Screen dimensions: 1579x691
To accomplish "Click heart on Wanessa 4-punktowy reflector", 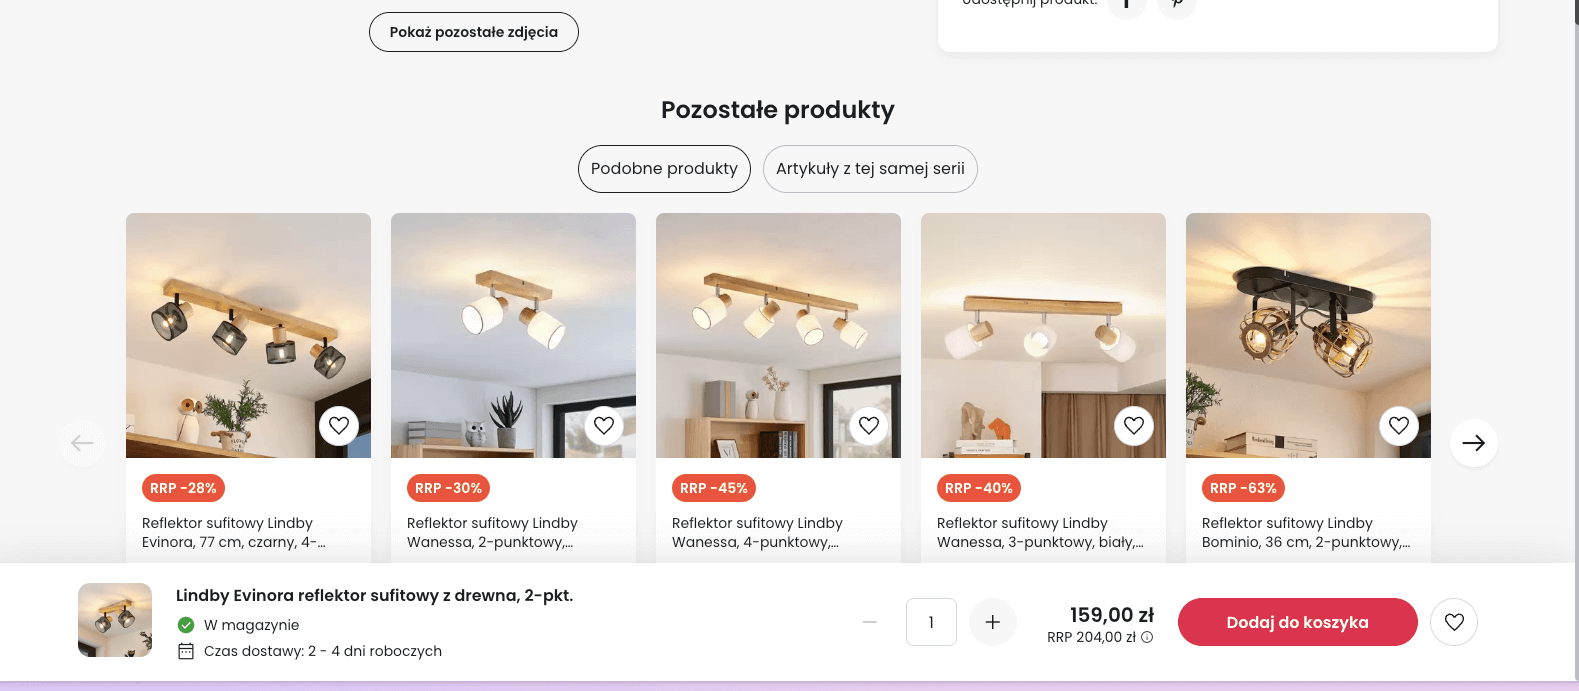I will (869, 426).
